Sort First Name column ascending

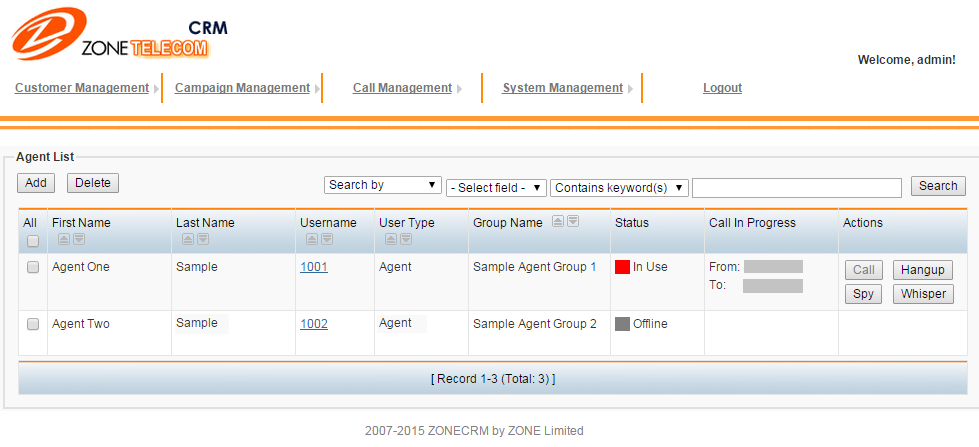tap(63, 240)
